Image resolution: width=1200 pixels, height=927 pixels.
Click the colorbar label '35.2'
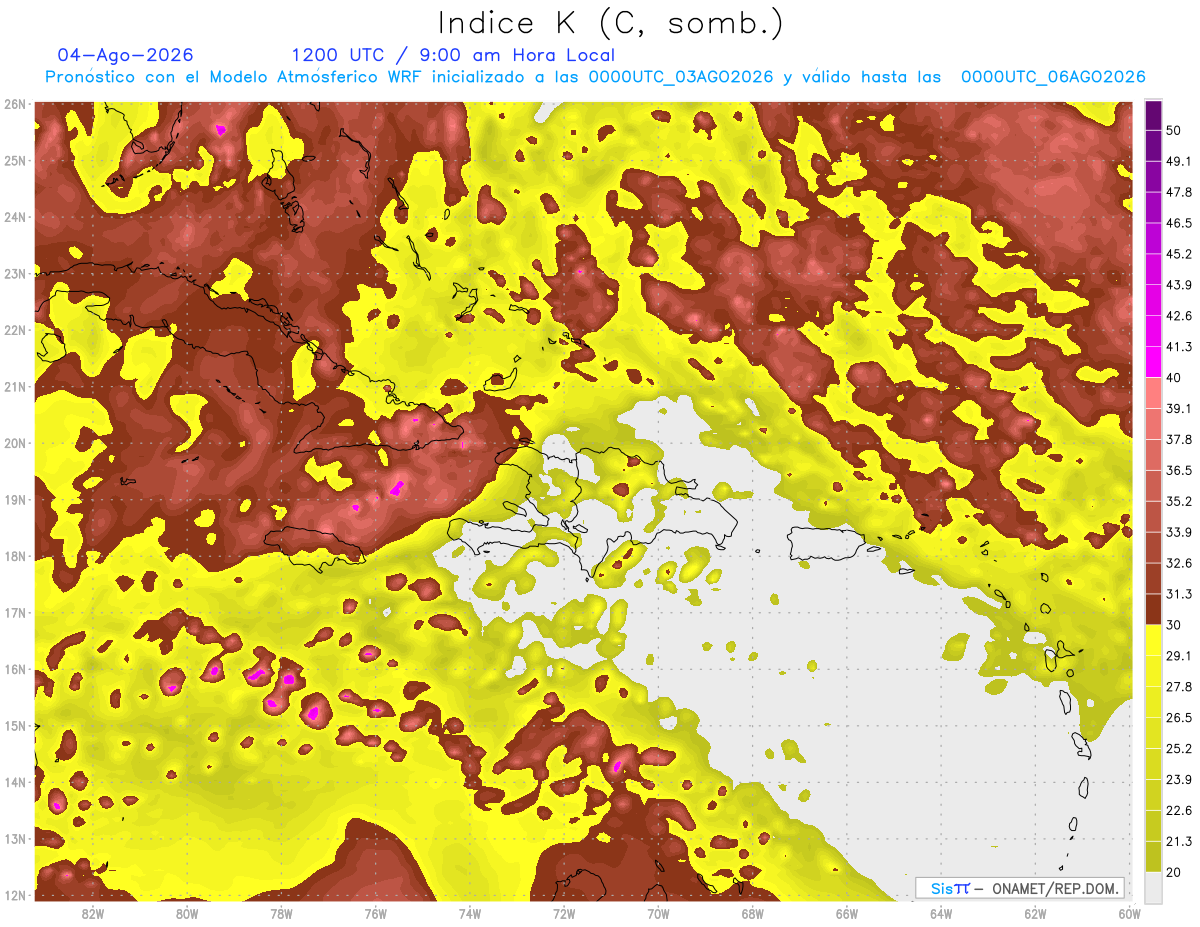click(x=1179, y=501)
